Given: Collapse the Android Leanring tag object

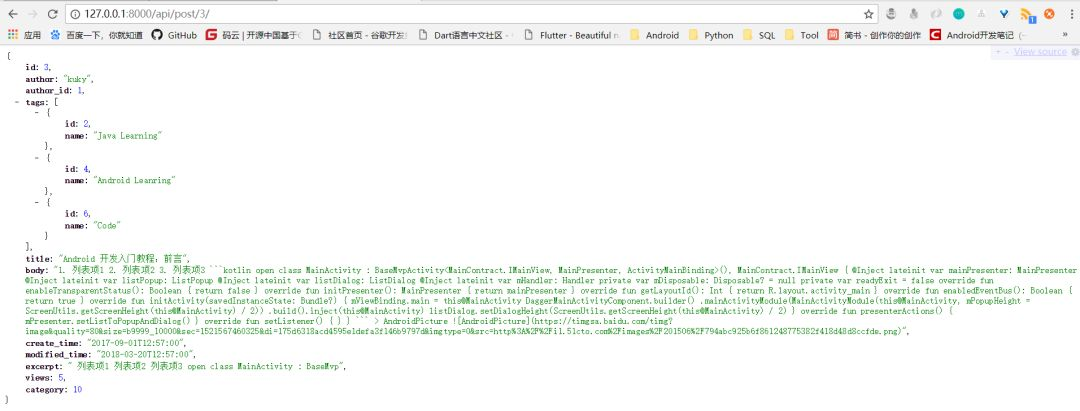Looking at the screenshot, I should pyautogui.click(x=36, y=158).
